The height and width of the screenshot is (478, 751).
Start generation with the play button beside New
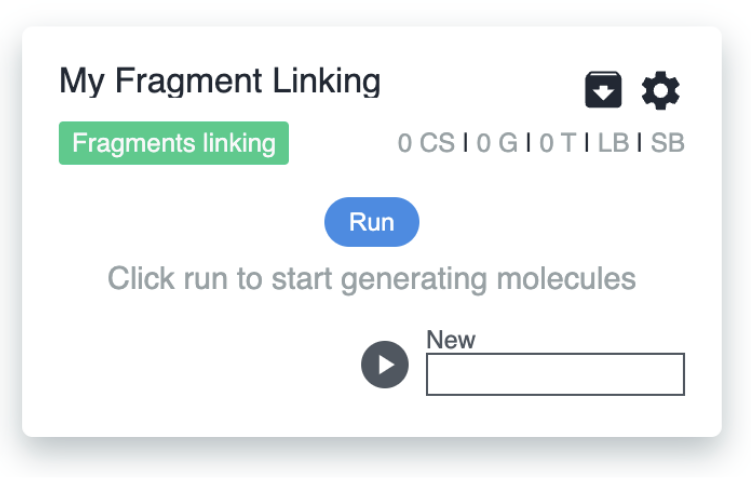click(x=385, y=364)
